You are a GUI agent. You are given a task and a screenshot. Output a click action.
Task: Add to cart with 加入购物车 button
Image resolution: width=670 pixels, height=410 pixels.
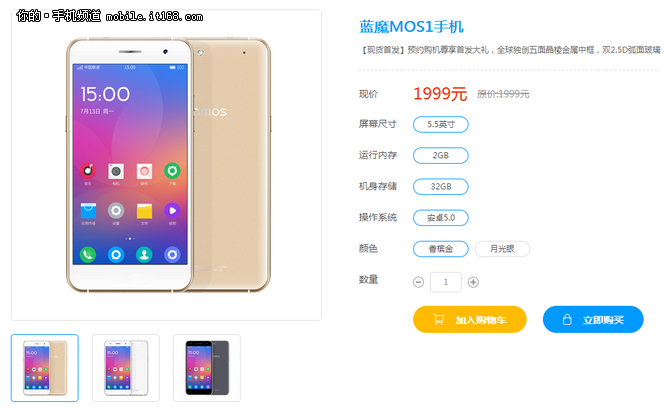click(470, 319)
